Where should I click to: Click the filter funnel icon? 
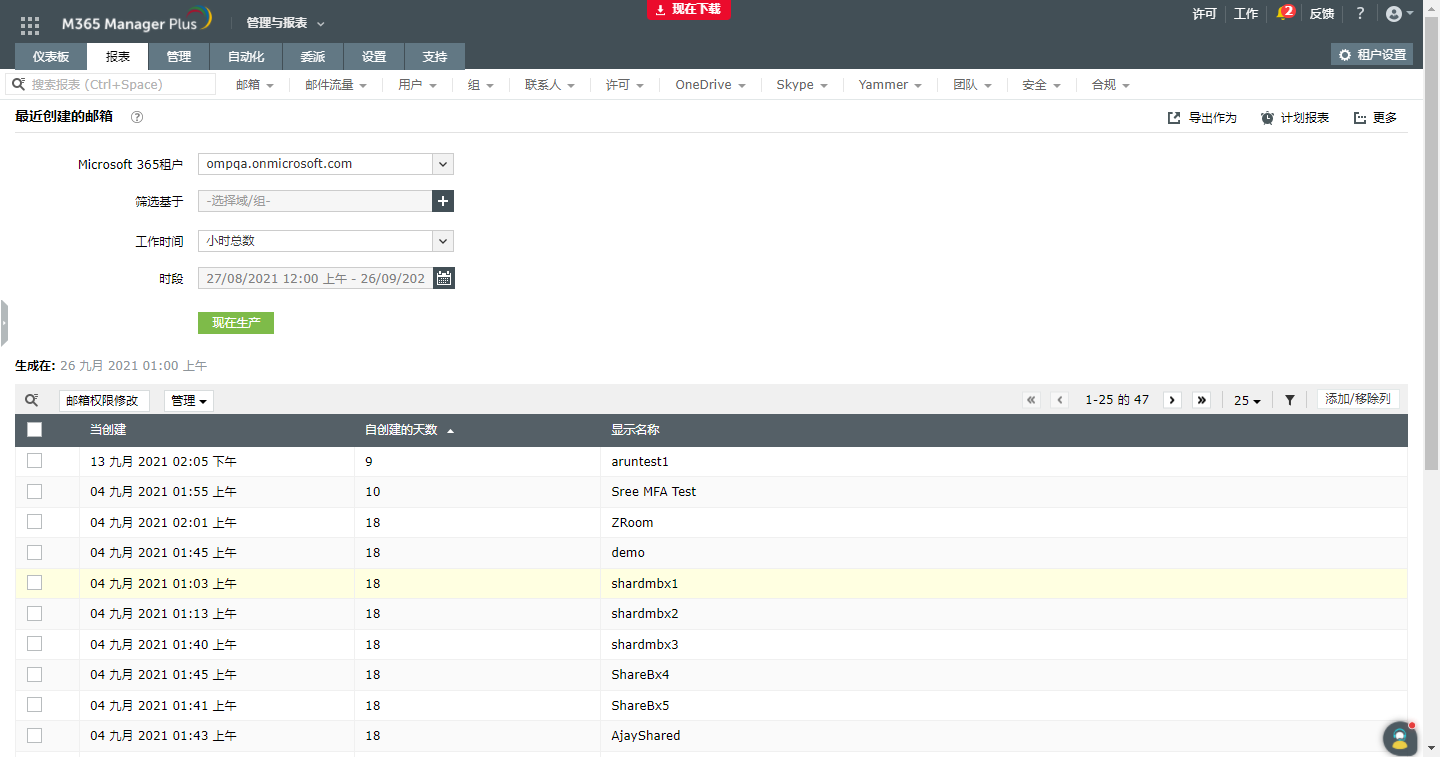1290,400
